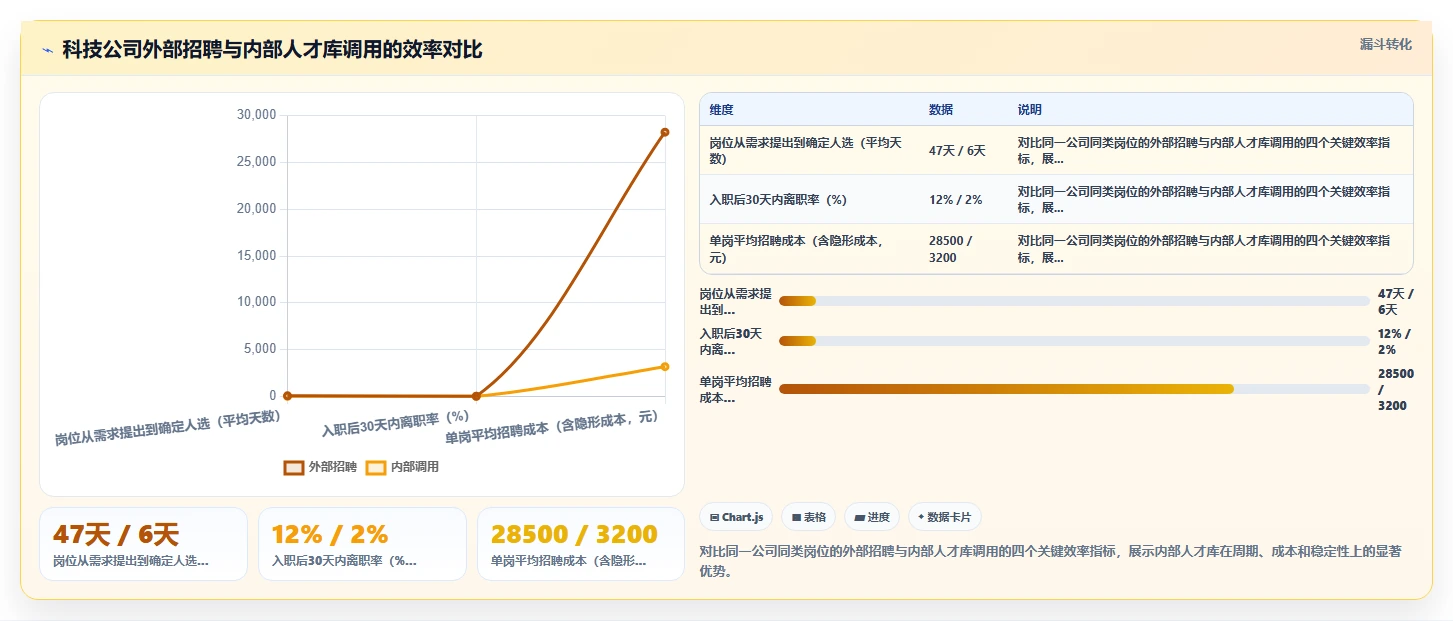Screen dimensions: 1453x621
Task: Click the chart's 入职后30天内离职率 x-axis label
Action: coord(395,422)
